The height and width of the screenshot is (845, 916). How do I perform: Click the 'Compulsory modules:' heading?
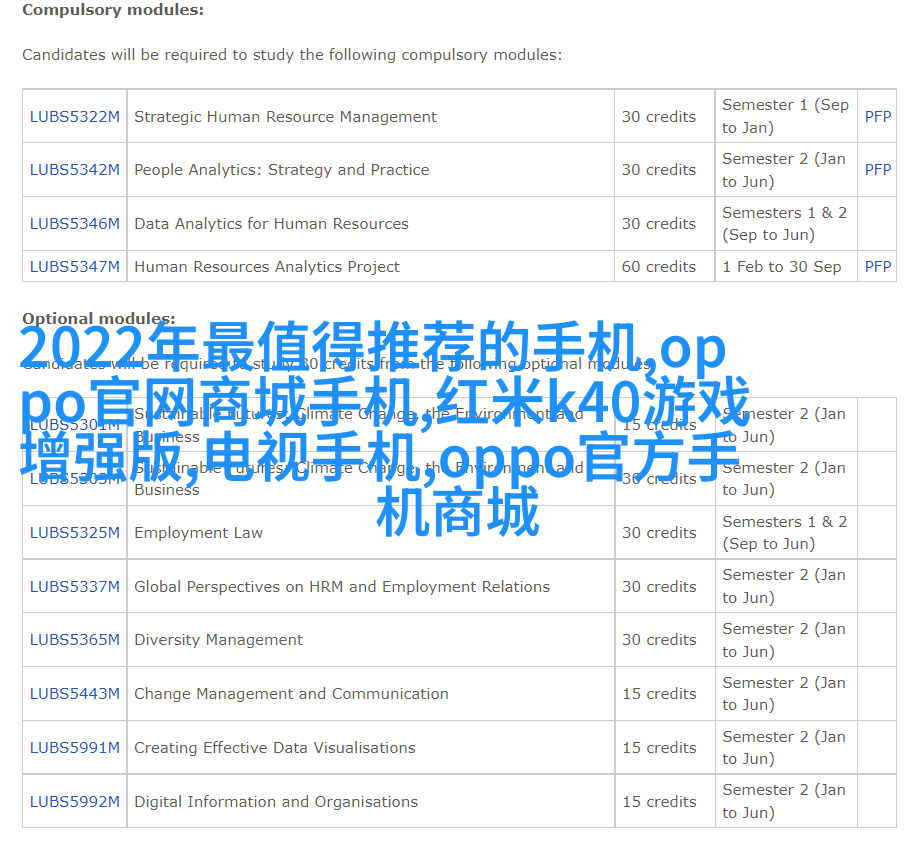113,11
